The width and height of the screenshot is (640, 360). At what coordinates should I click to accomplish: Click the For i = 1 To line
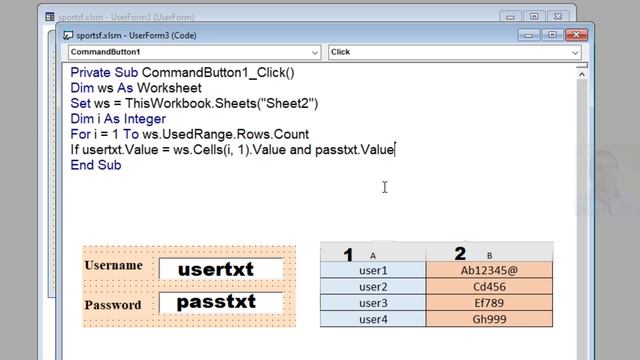pos(189,134)
